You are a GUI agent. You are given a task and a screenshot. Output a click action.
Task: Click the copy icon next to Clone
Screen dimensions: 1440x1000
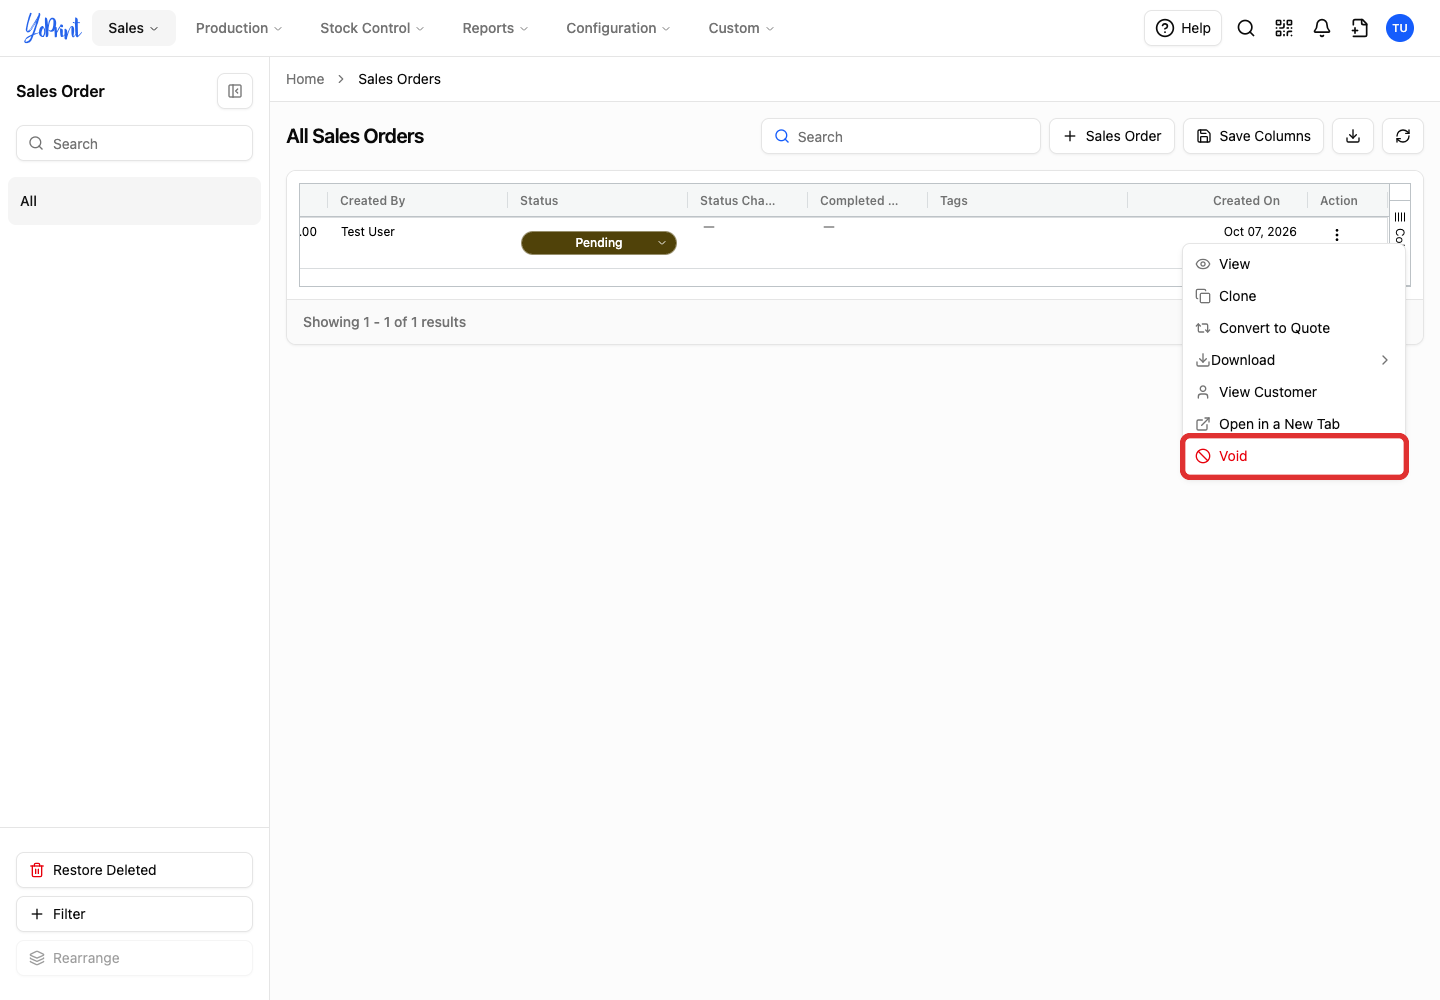(x=1203, y=296)
